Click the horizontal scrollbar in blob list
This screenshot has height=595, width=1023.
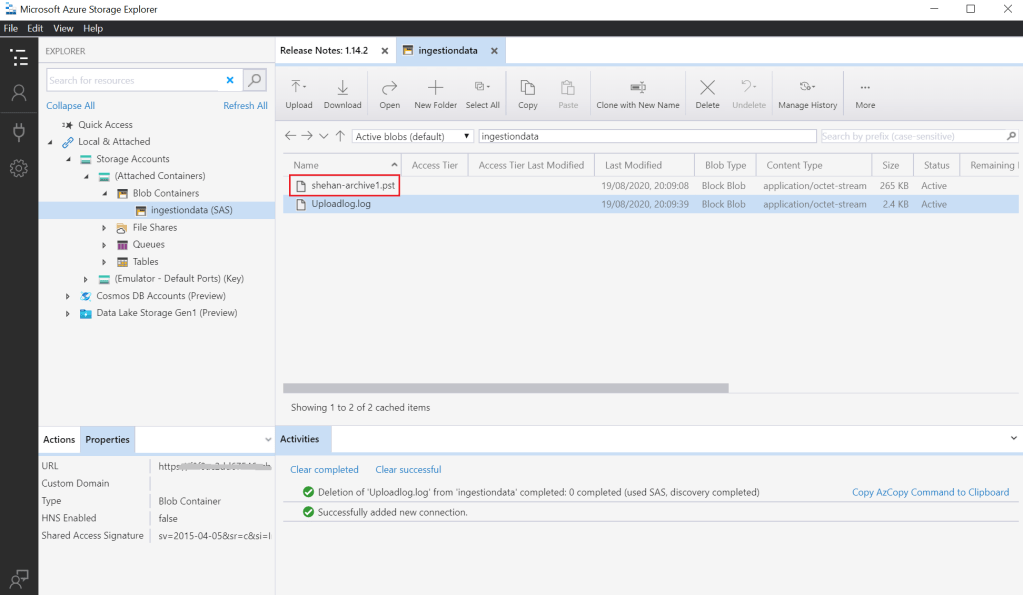click(x=505, y=388)
